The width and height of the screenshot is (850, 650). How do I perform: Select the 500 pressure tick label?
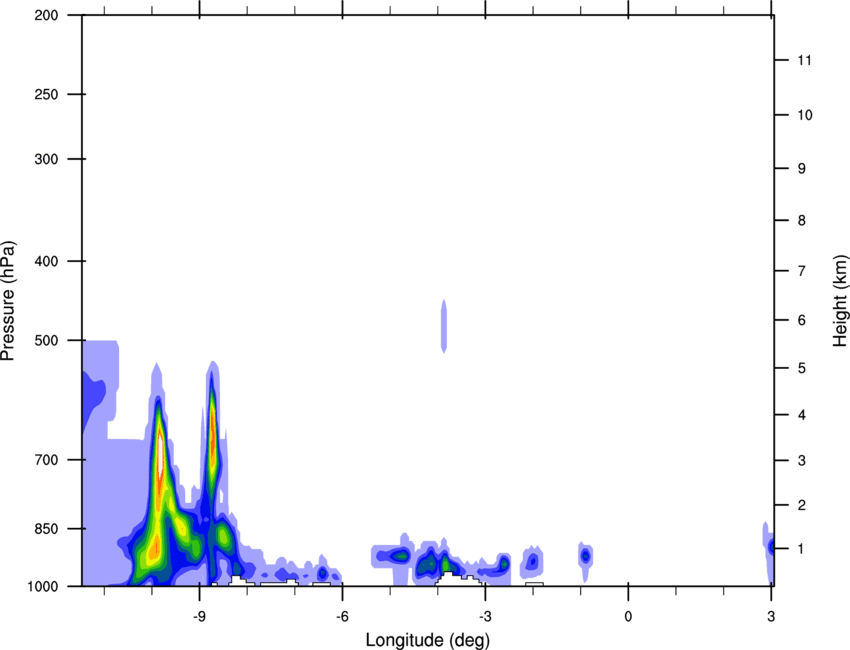point(46,340)
